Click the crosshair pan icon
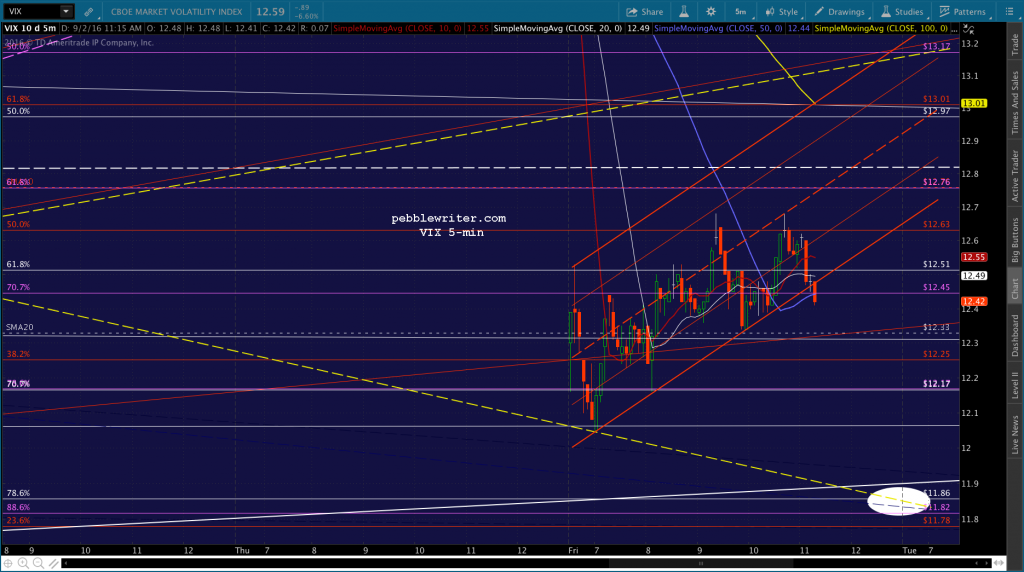Image resolution: width=1024 pixels, height=572 pixels. tap(8, 563)
